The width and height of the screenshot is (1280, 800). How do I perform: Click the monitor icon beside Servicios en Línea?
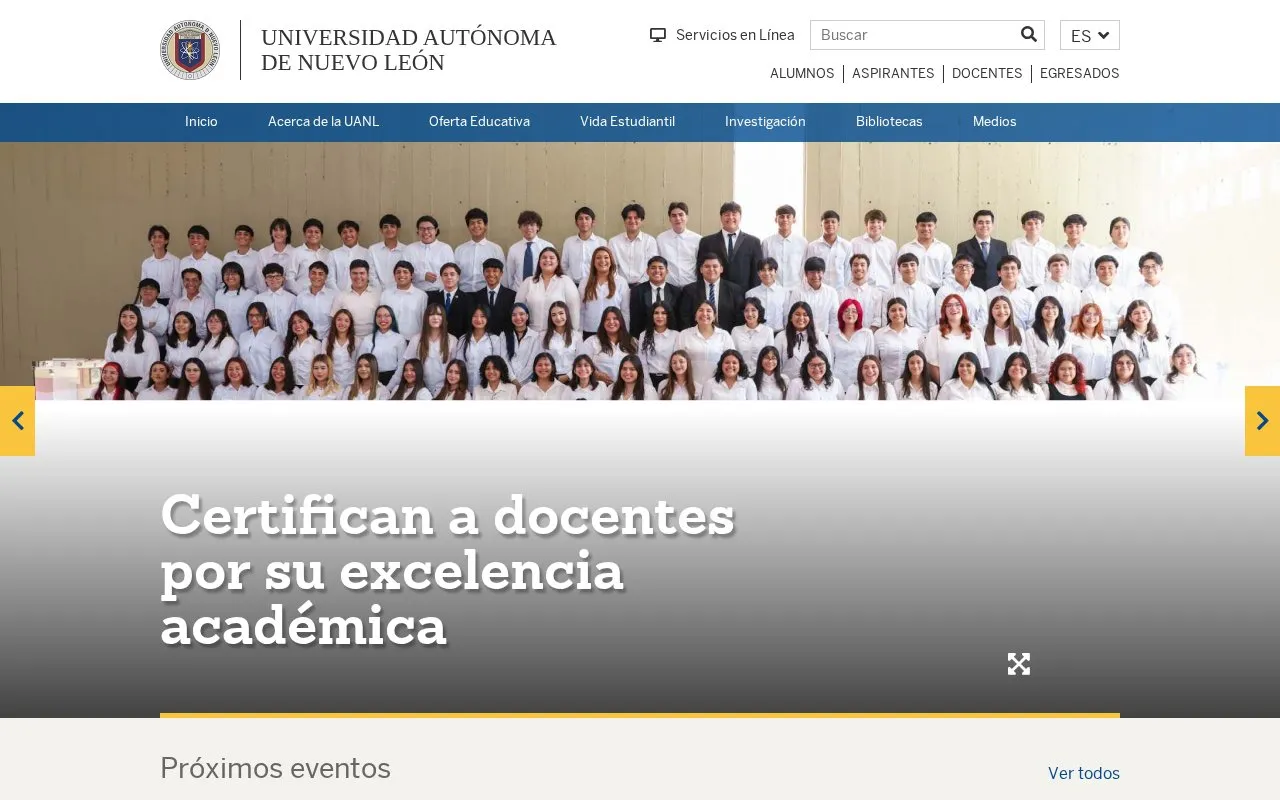click(658, 35)
